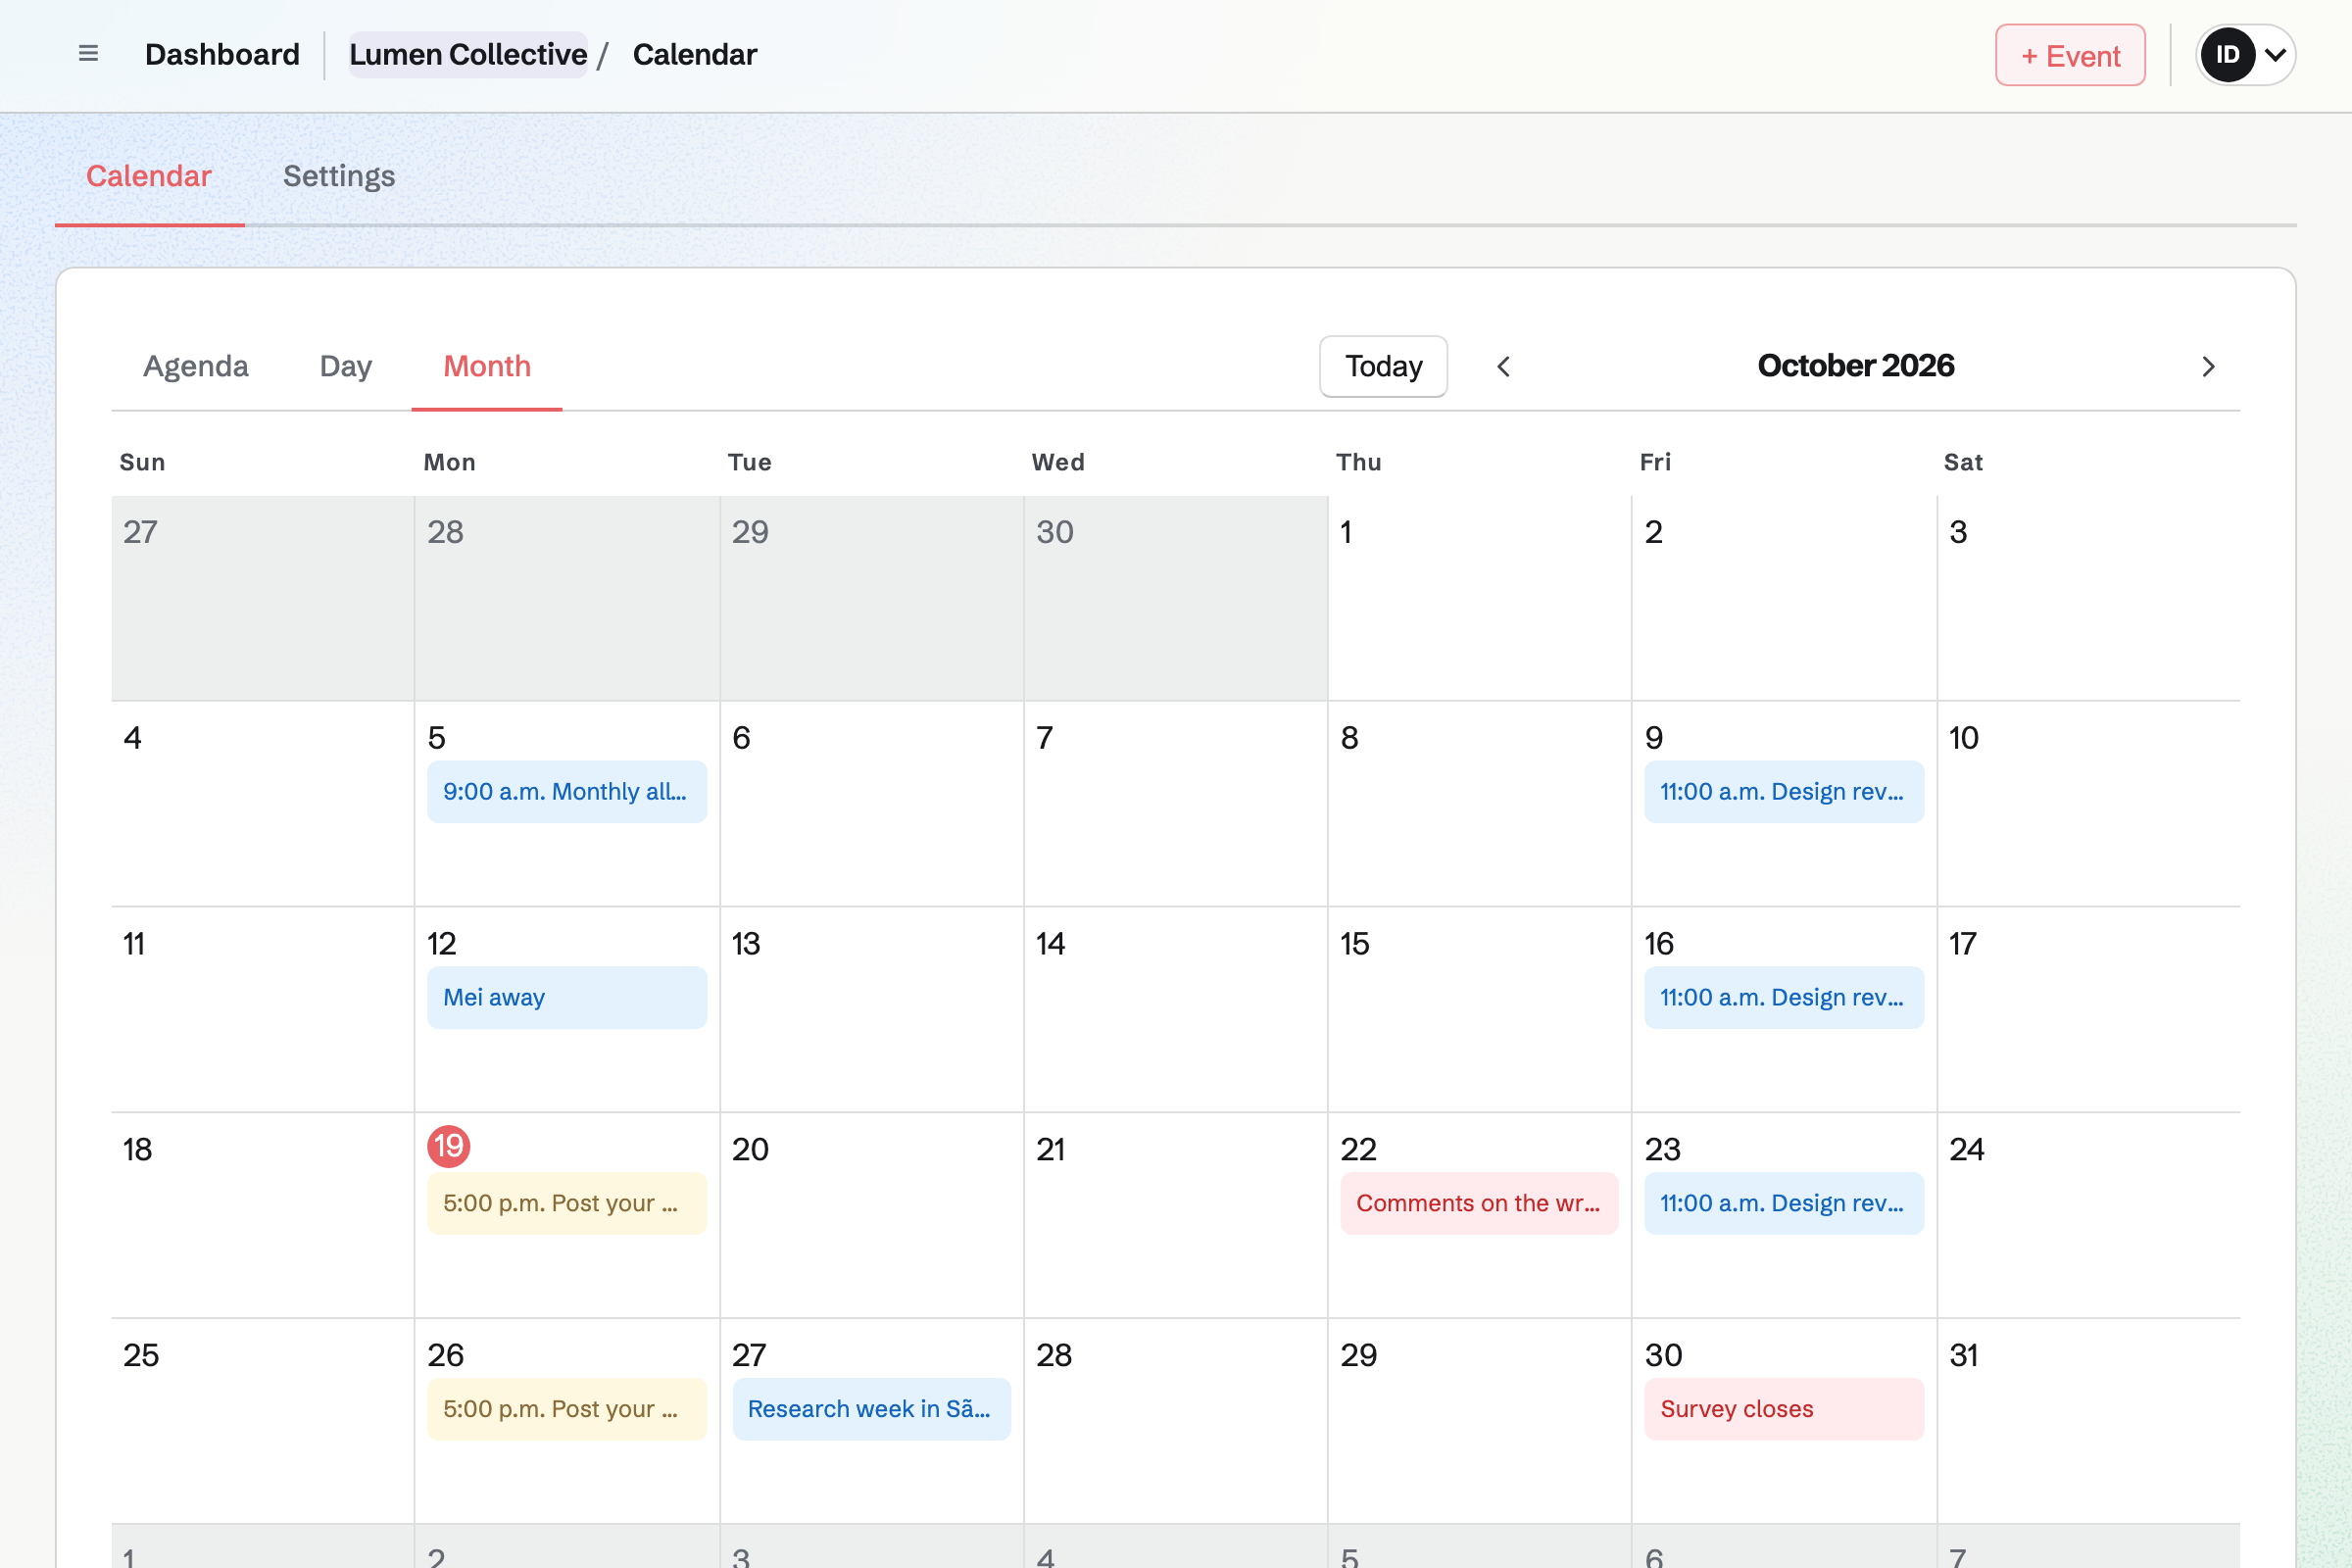Viewport: 2352px width, 1568px height.
Task: Open Design review event on October 23
Action: click(1784, 1203)
